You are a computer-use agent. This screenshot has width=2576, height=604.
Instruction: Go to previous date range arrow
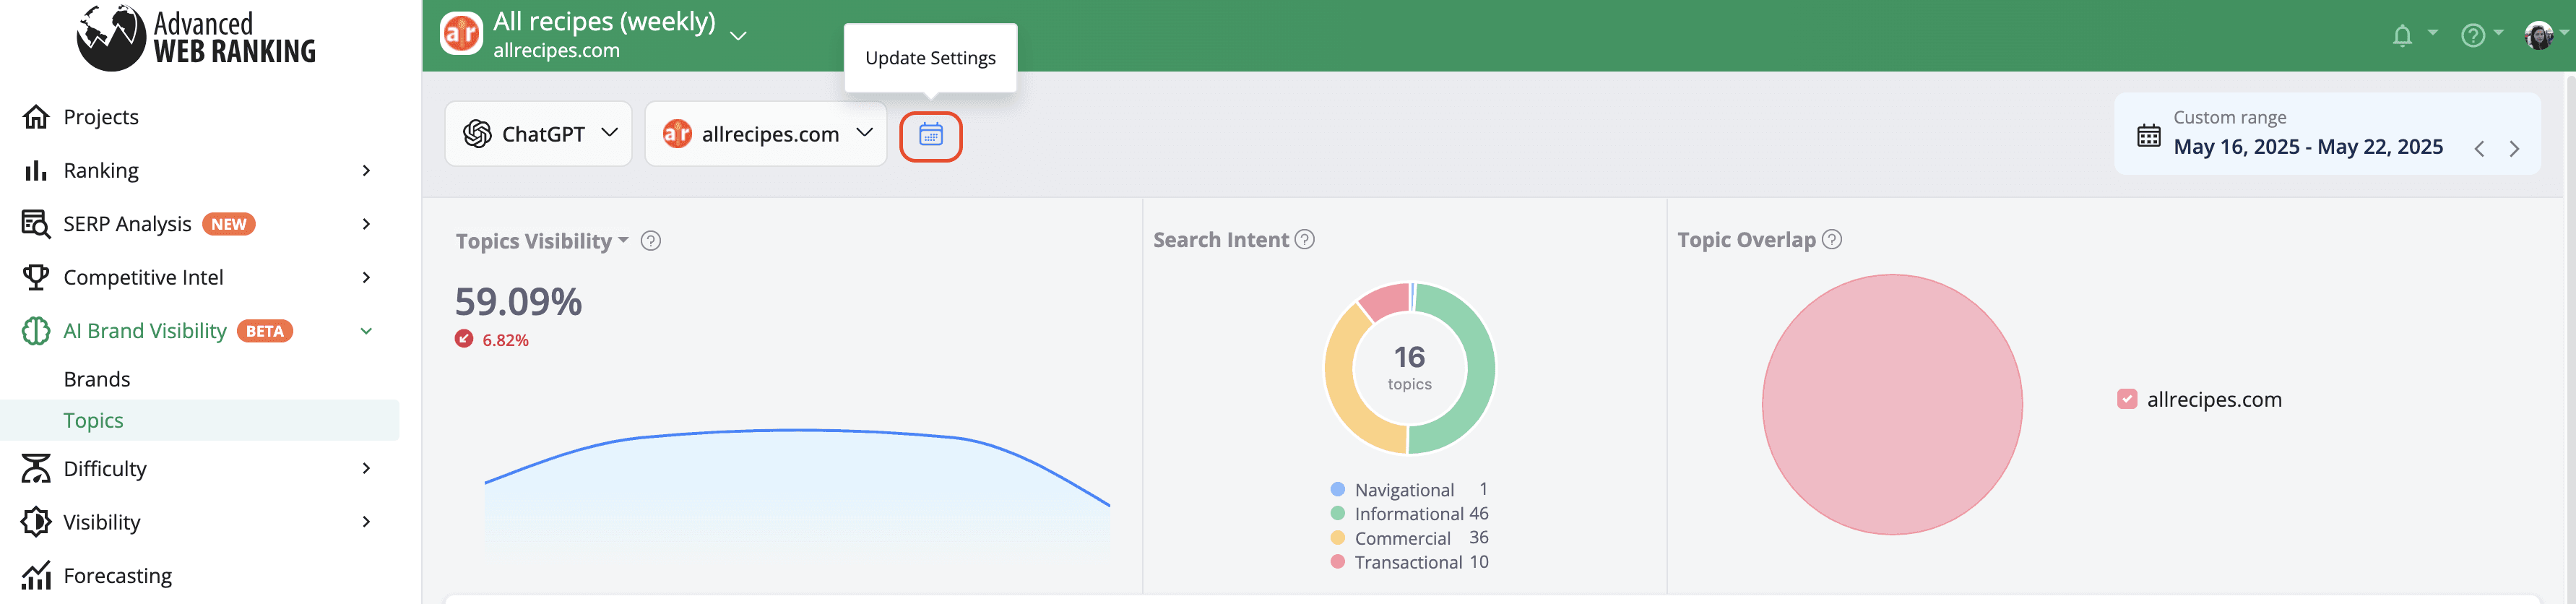pyautogui.click(x=2479, y=149)
